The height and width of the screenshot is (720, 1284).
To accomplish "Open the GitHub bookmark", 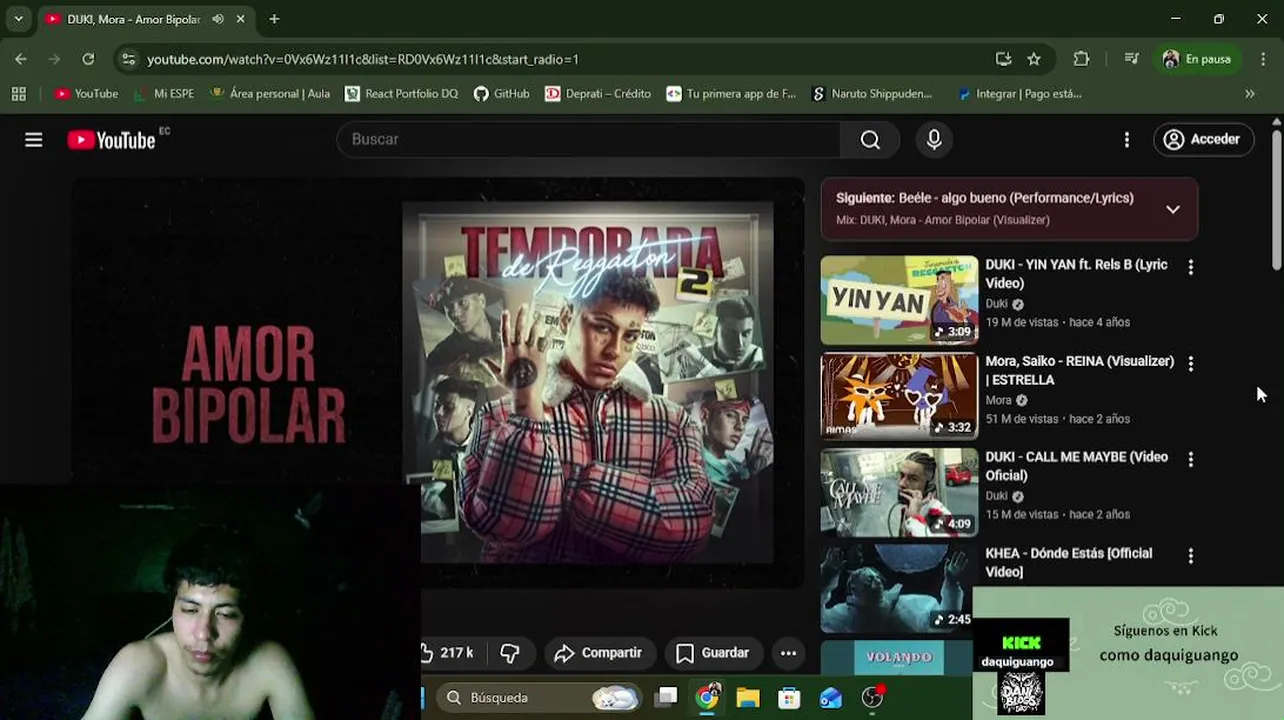I will point(502,94).
